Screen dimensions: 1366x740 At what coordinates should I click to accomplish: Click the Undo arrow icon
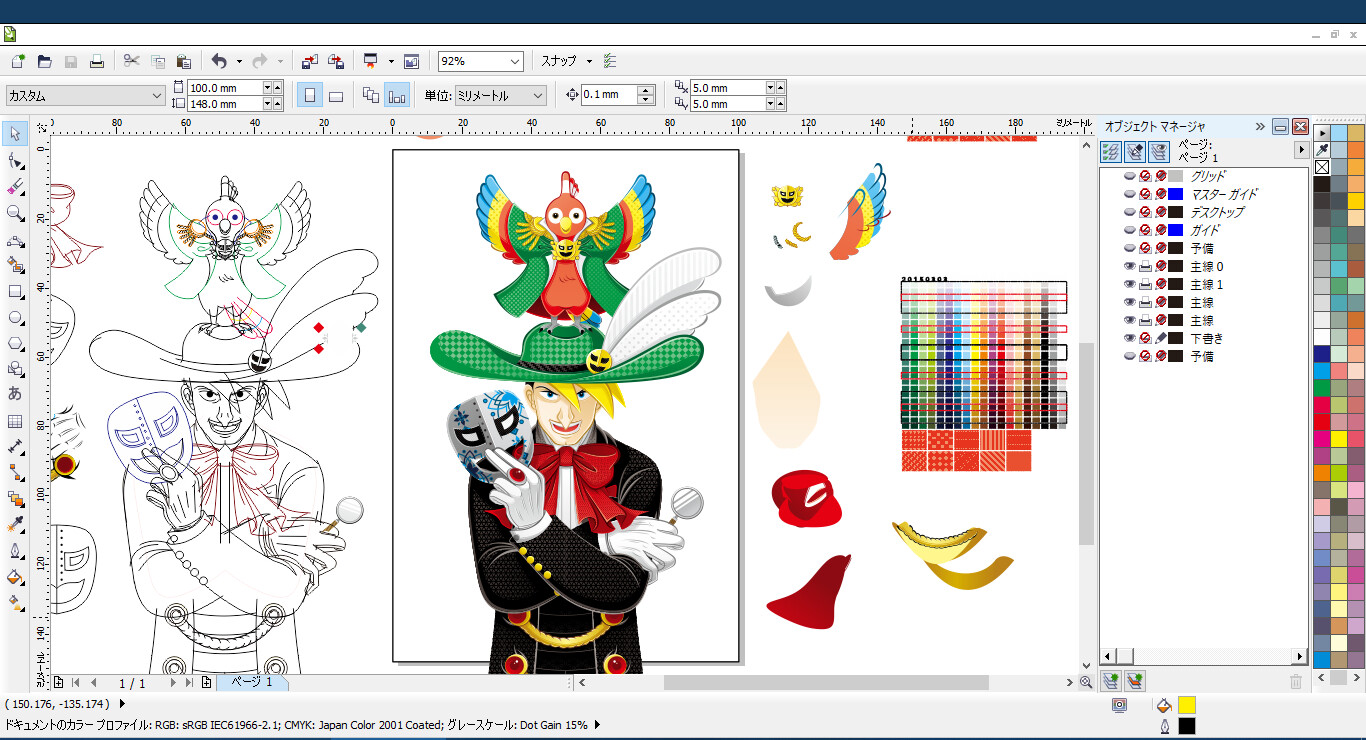click(x=219, y=61)
